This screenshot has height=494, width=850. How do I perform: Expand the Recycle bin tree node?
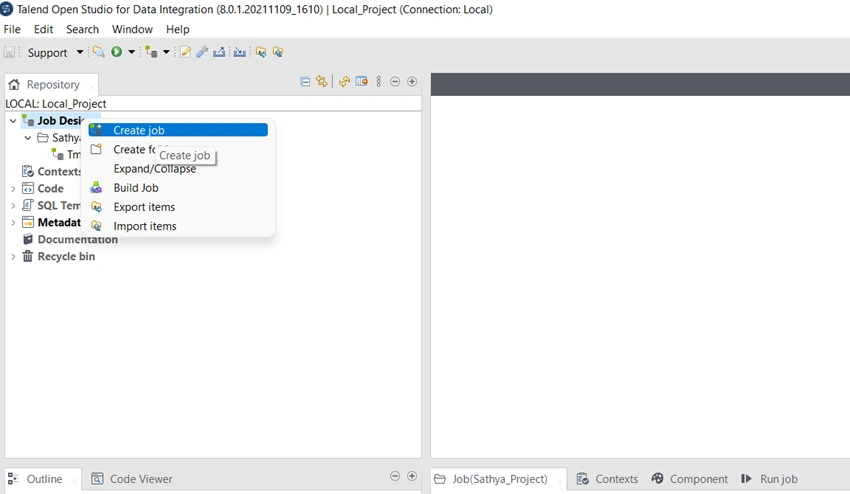pos(13,256)
